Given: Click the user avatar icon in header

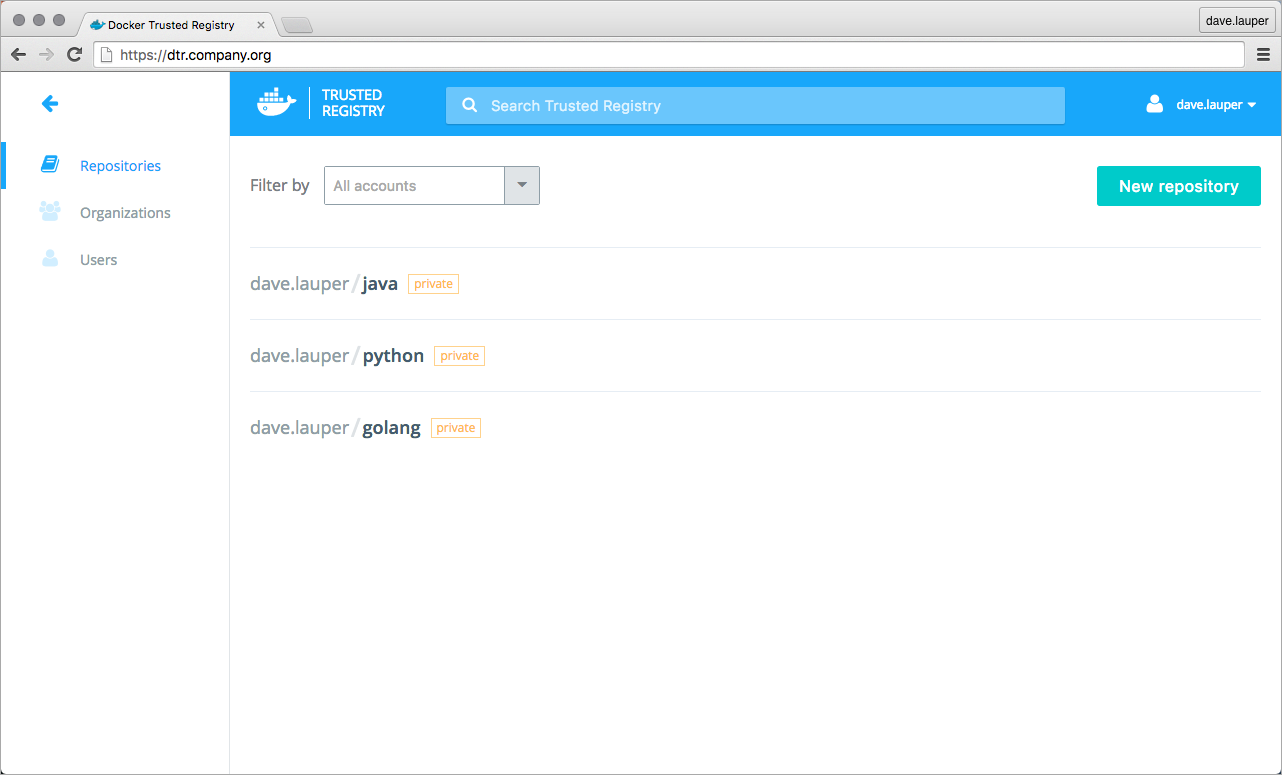Looking at the screenshot, I should click(x=1155, y=104).
